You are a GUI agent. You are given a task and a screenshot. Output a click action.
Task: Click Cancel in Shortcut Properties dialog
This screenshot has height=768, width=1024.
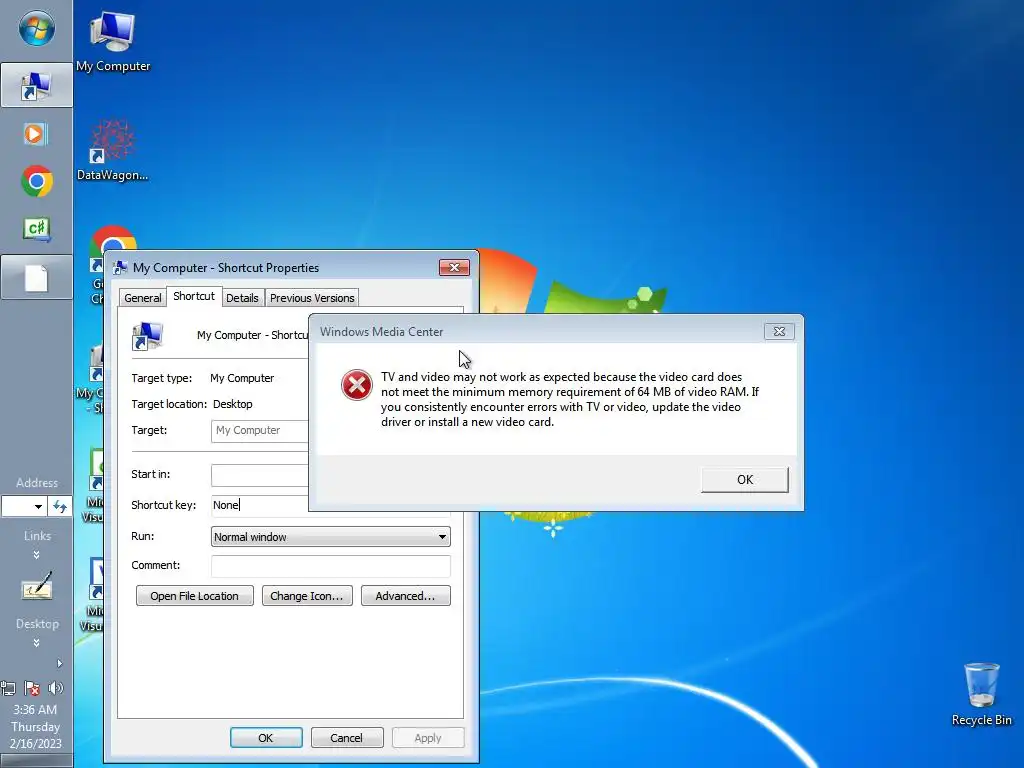tap(346, 738)
